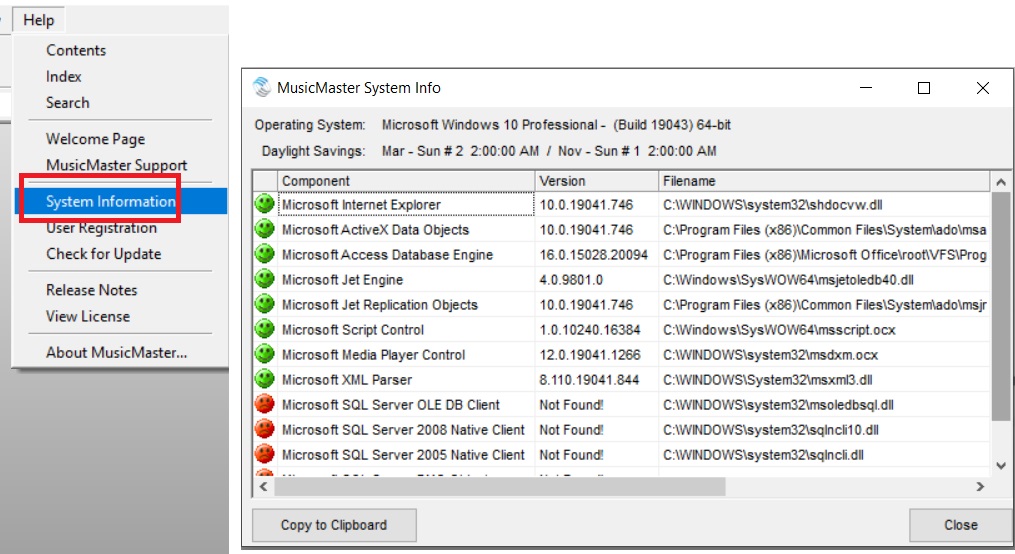Click version value 4.0.9801.0

click(x=571, y=280)
